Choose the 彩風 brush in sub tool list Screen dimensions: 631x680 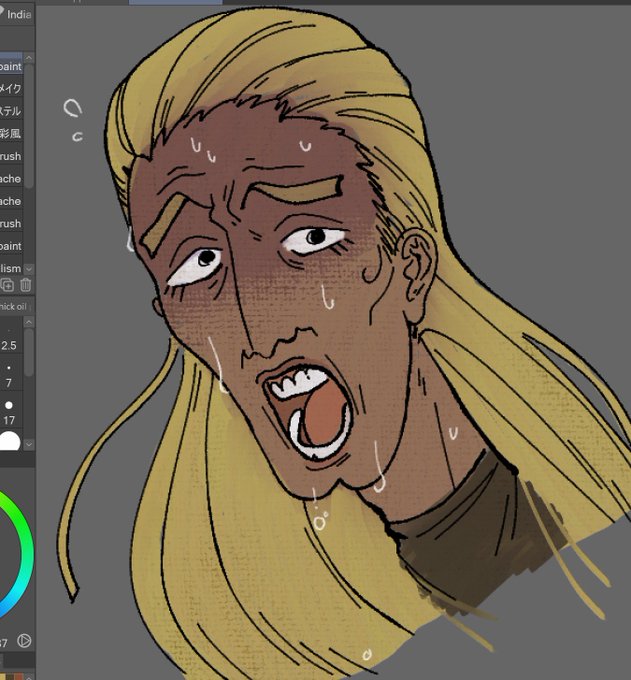coord(11,134)
